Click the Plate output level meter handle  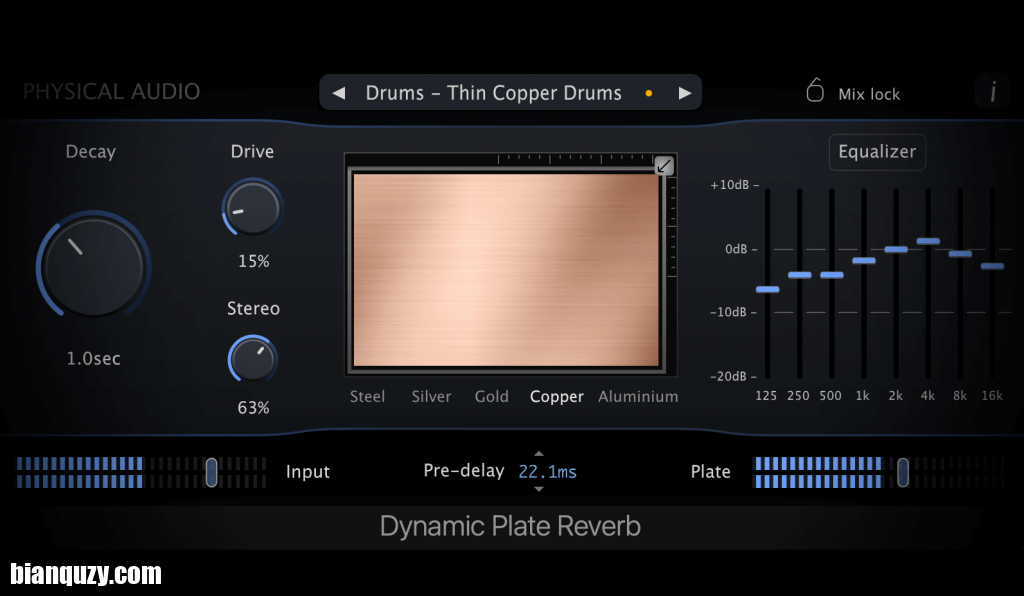[x=903, y=471]
